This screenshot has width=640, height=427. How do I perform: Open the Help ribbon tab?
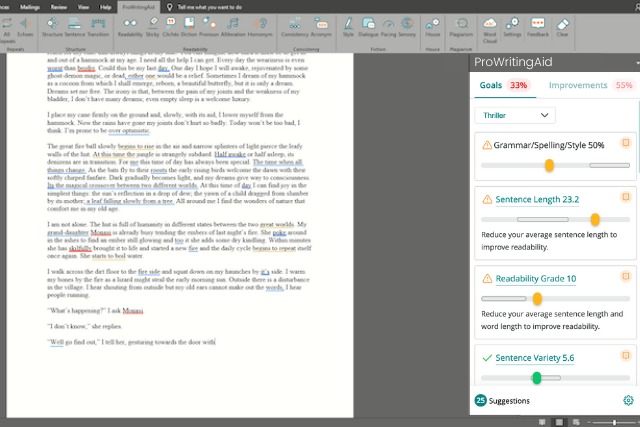[x=106, y=7]
